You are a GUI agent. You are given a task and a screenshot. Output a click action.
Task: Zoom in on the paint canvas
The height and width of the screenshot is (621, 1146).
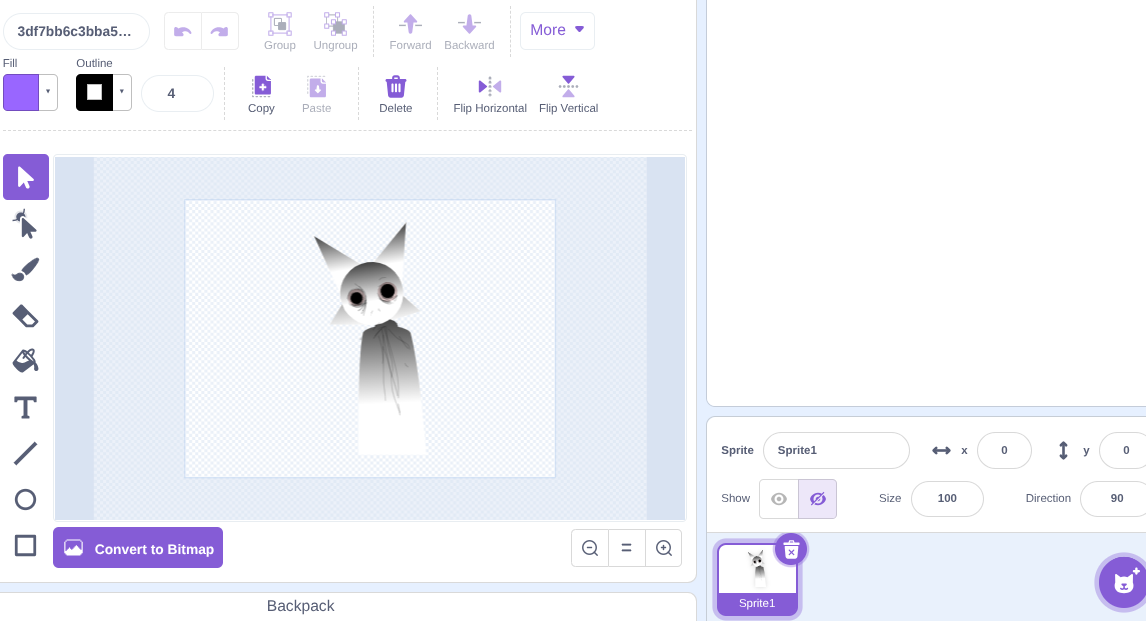pyautogui.click(x=664, y=548)
